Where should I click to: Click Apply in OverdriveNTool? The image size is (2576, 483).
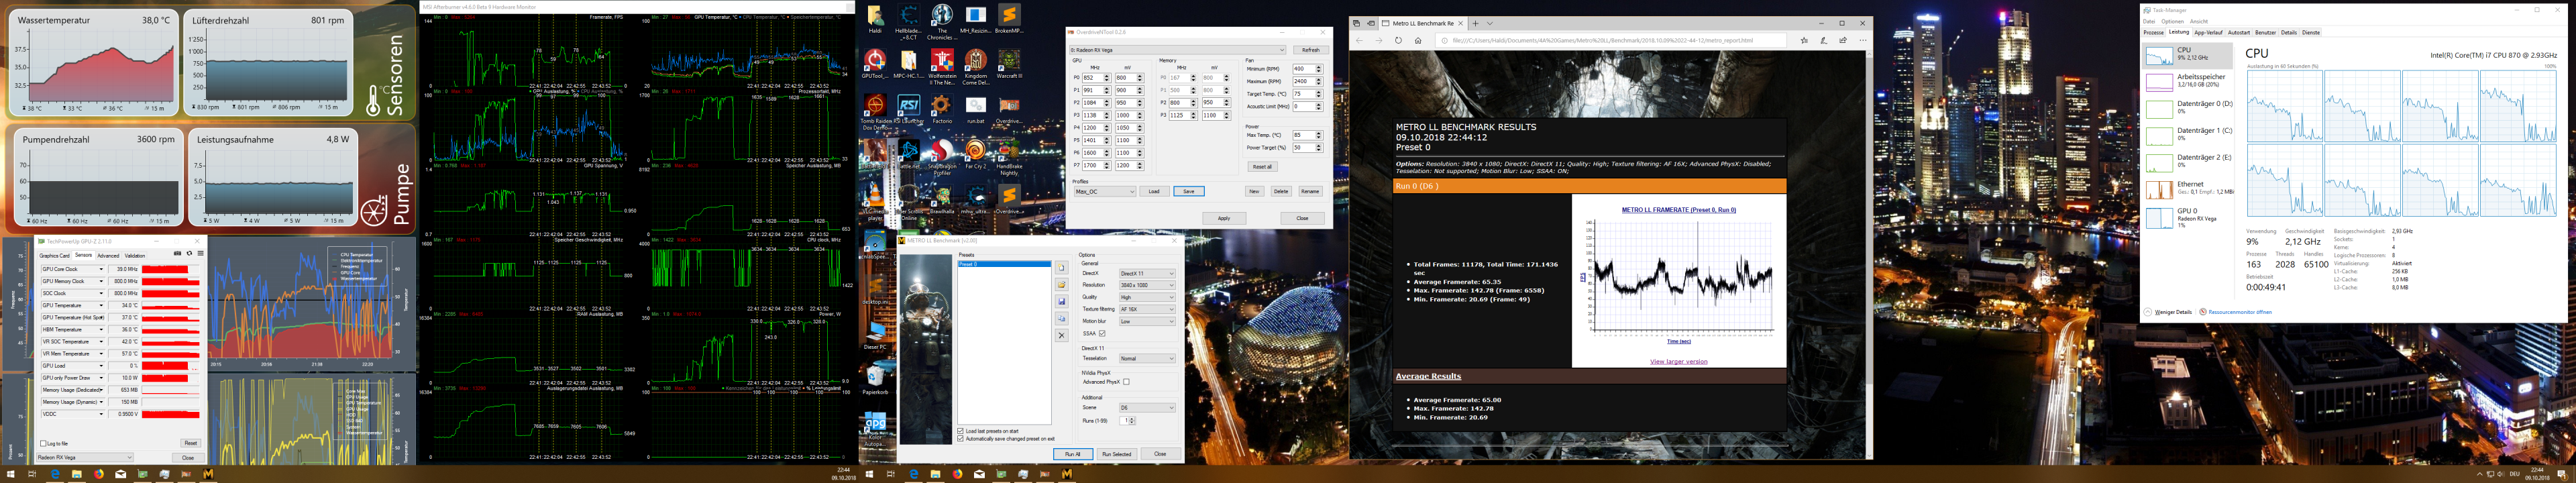tap(1223, 218)
